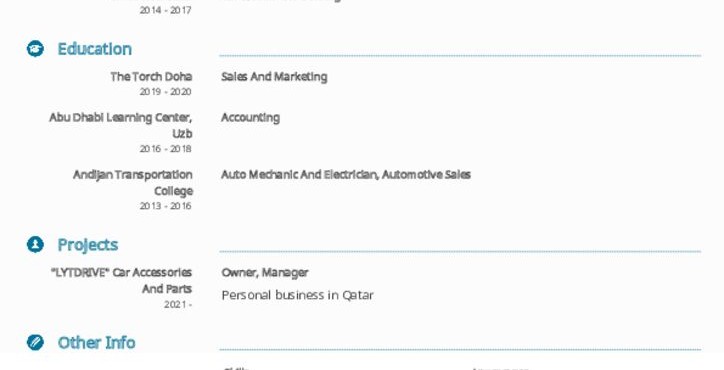Image resolution: width=724 pixels, height=370 pixels.
Task: Click Abu Dhabi Learning Center entry
Action: pos(121,125)
